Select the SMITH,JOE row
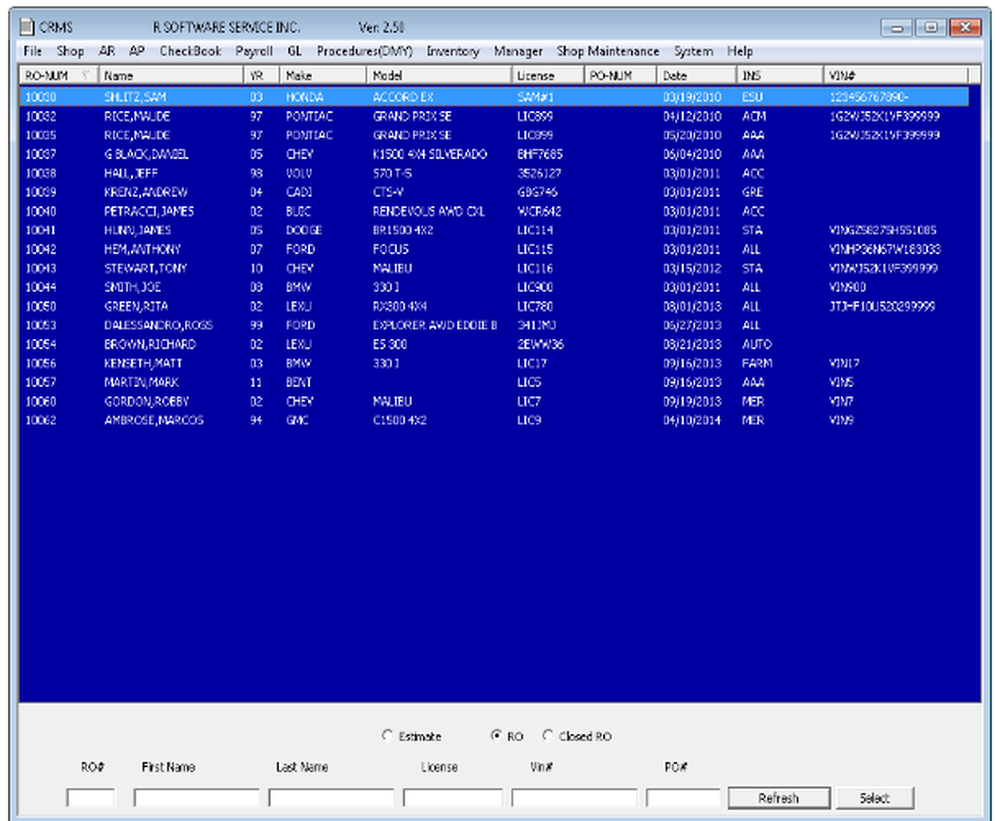The width and height of the screenshot is (1000, 821). (x=494, y=287)
